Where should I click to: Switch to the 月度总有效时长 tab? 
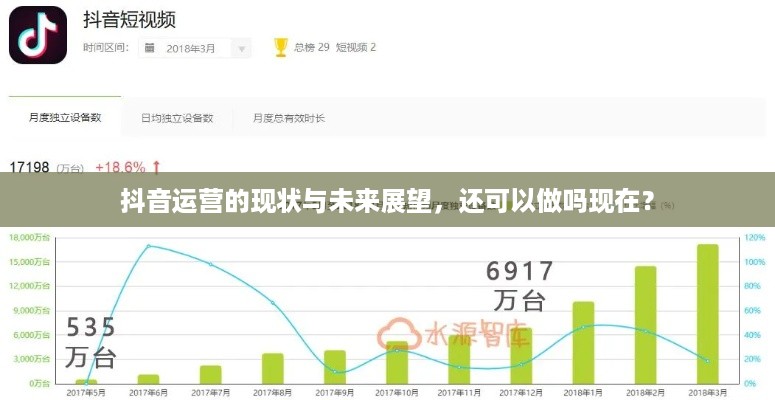[x=289, y=118]
